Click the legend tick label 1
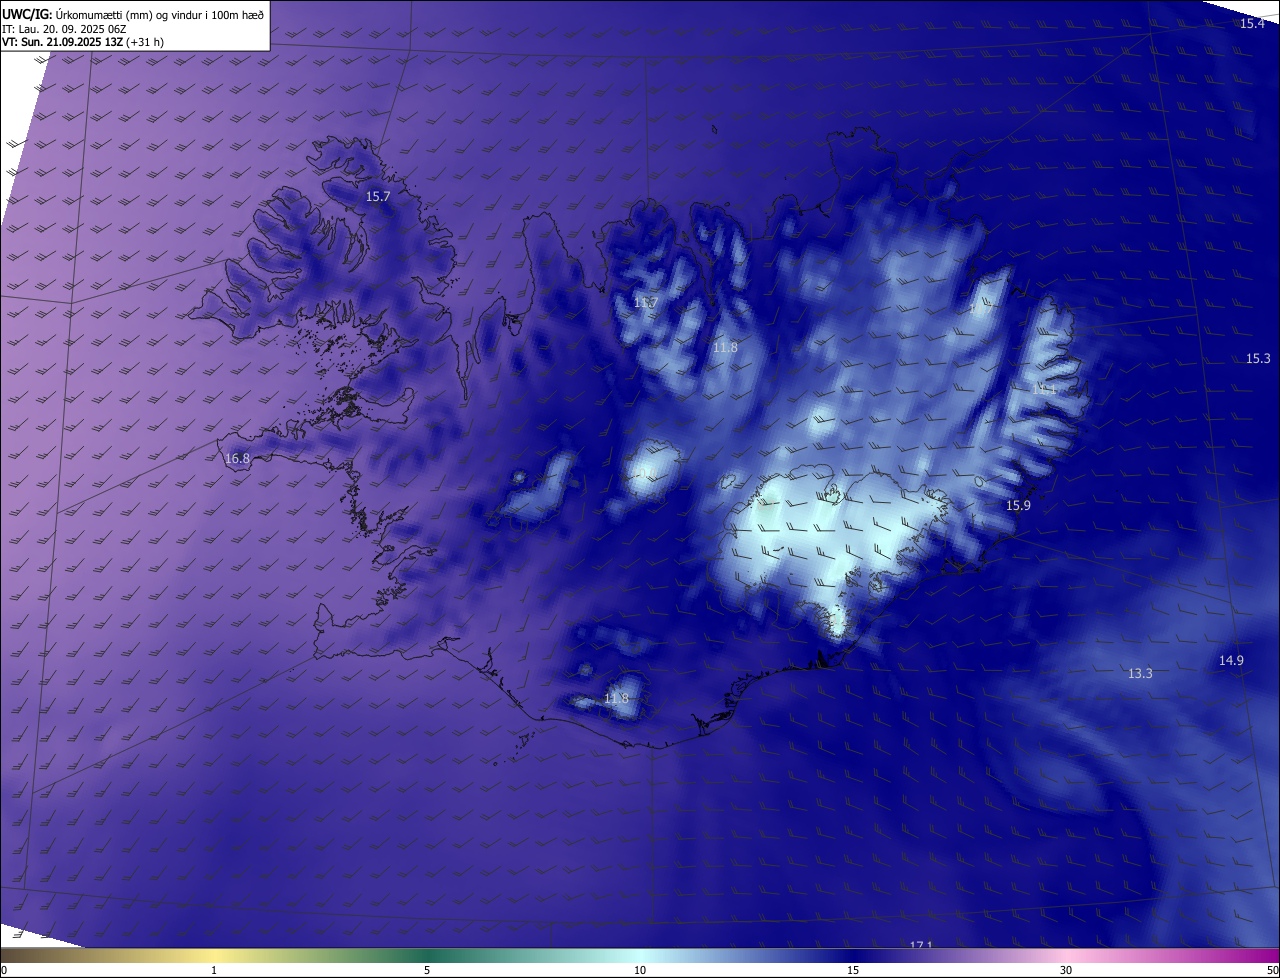Viewport: 1280px width, 978px height. [214, 970]
